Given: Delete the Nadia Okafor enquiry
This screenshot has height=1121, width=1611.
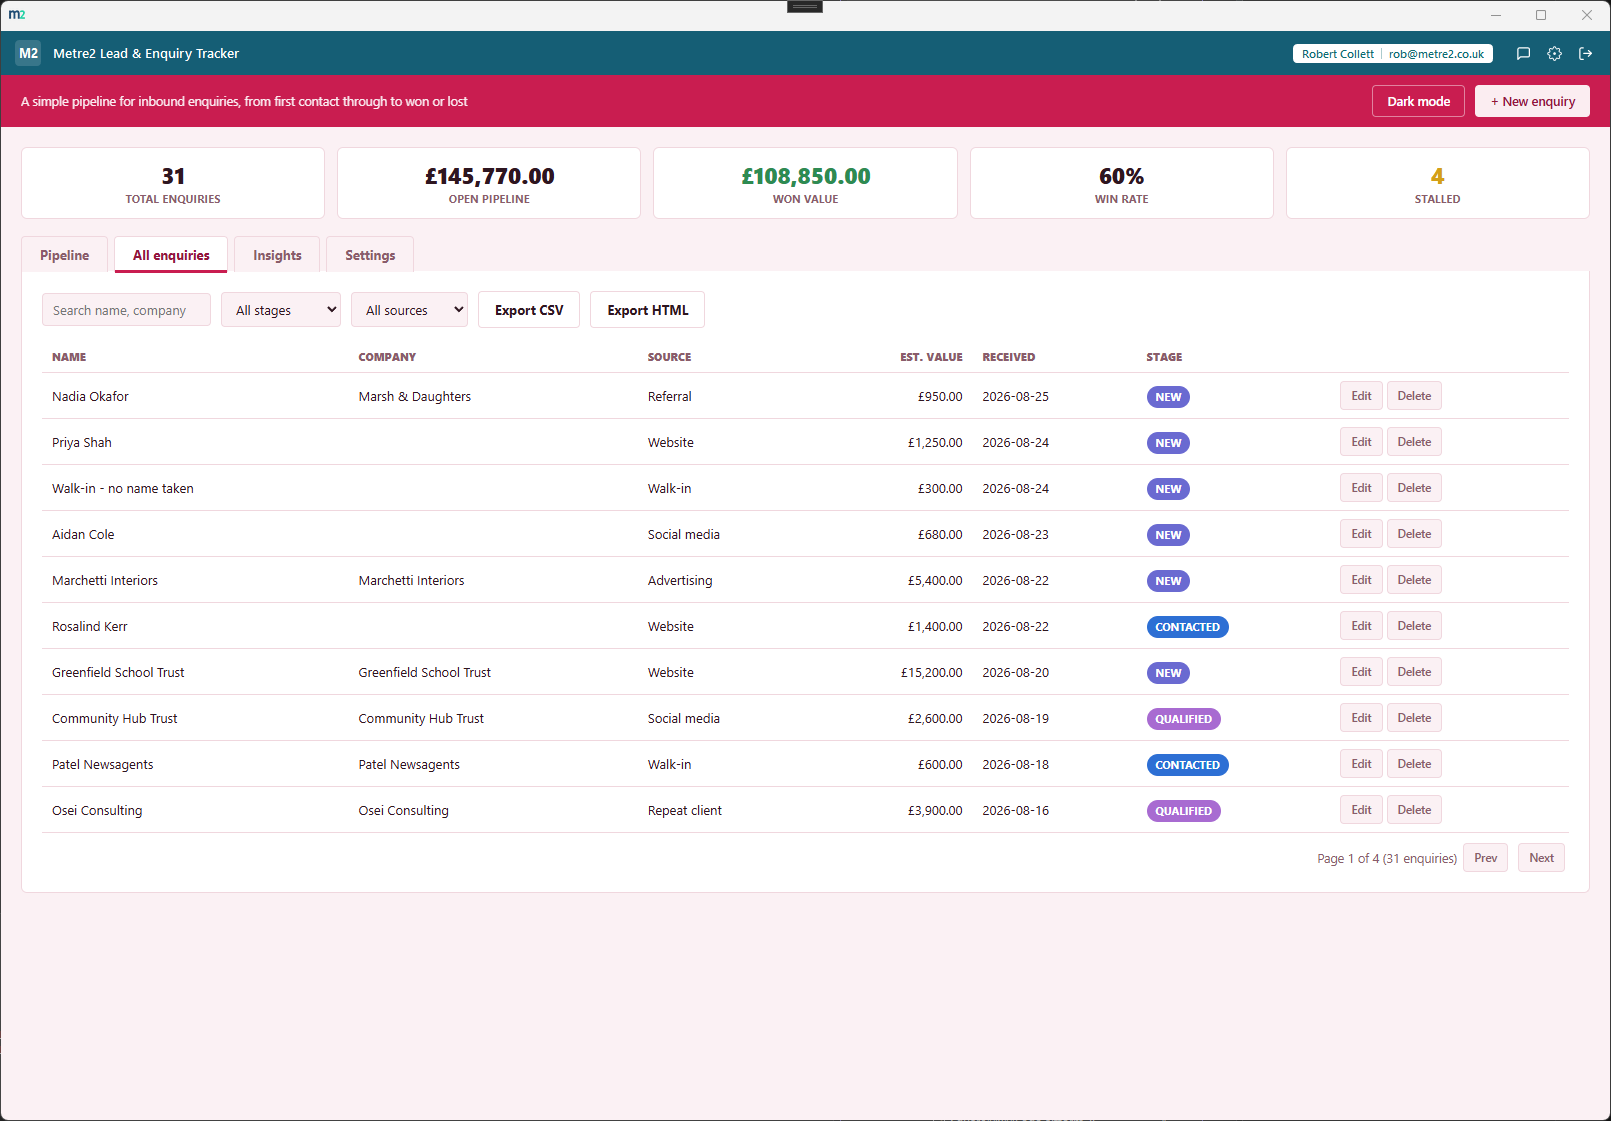Looking at the screenshot, I should click(1414, 396).
